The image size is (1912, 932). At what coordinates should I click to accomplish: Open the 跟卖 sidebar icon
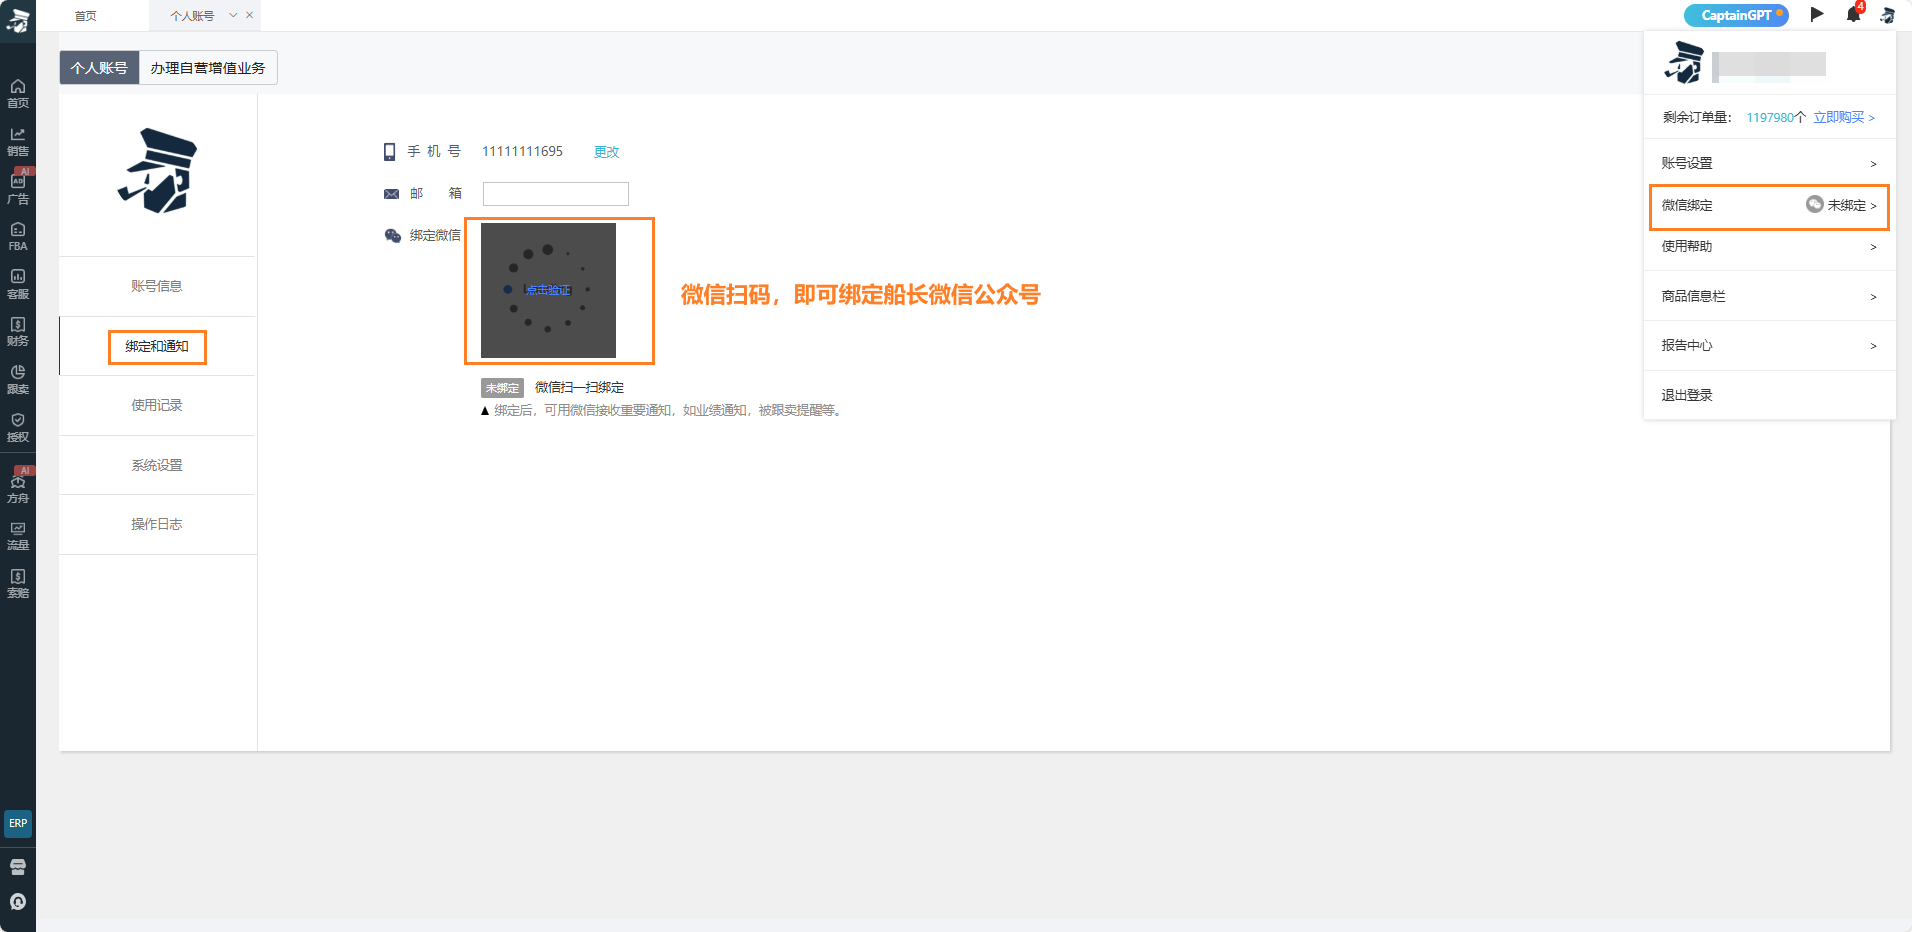point(18,379)
